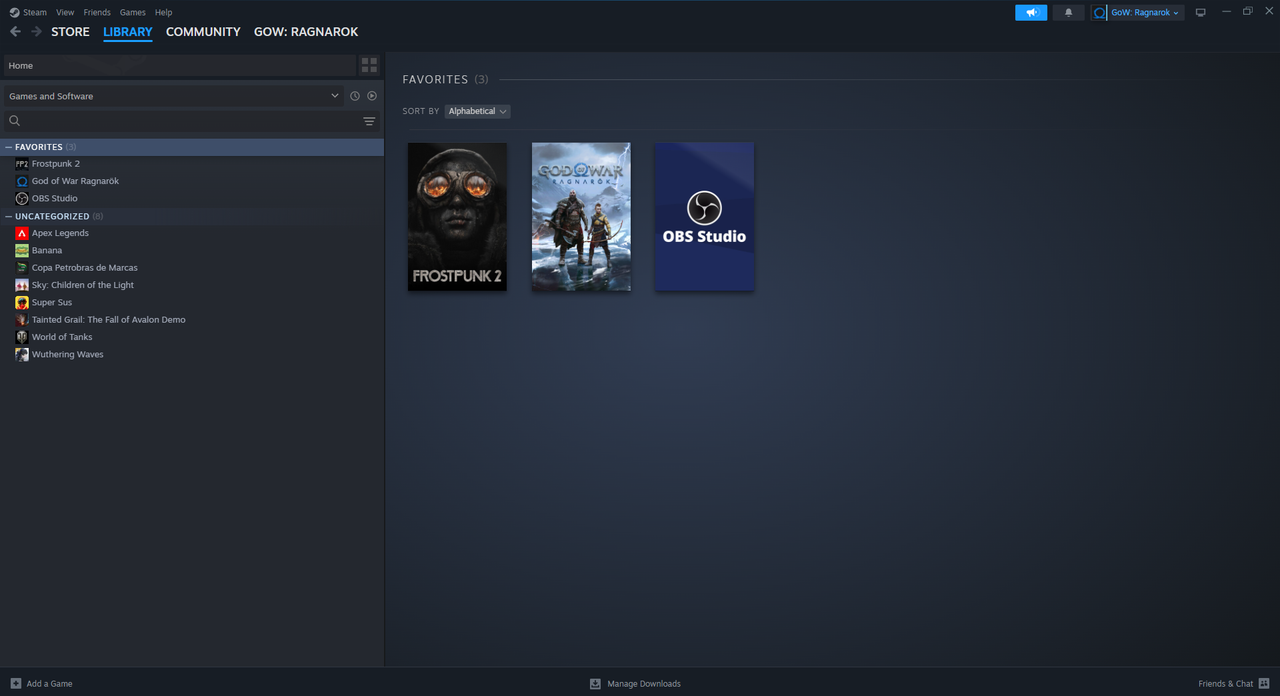Open the Friends menu
This screenshot has width=1280, height=696.
click(97, 12)
